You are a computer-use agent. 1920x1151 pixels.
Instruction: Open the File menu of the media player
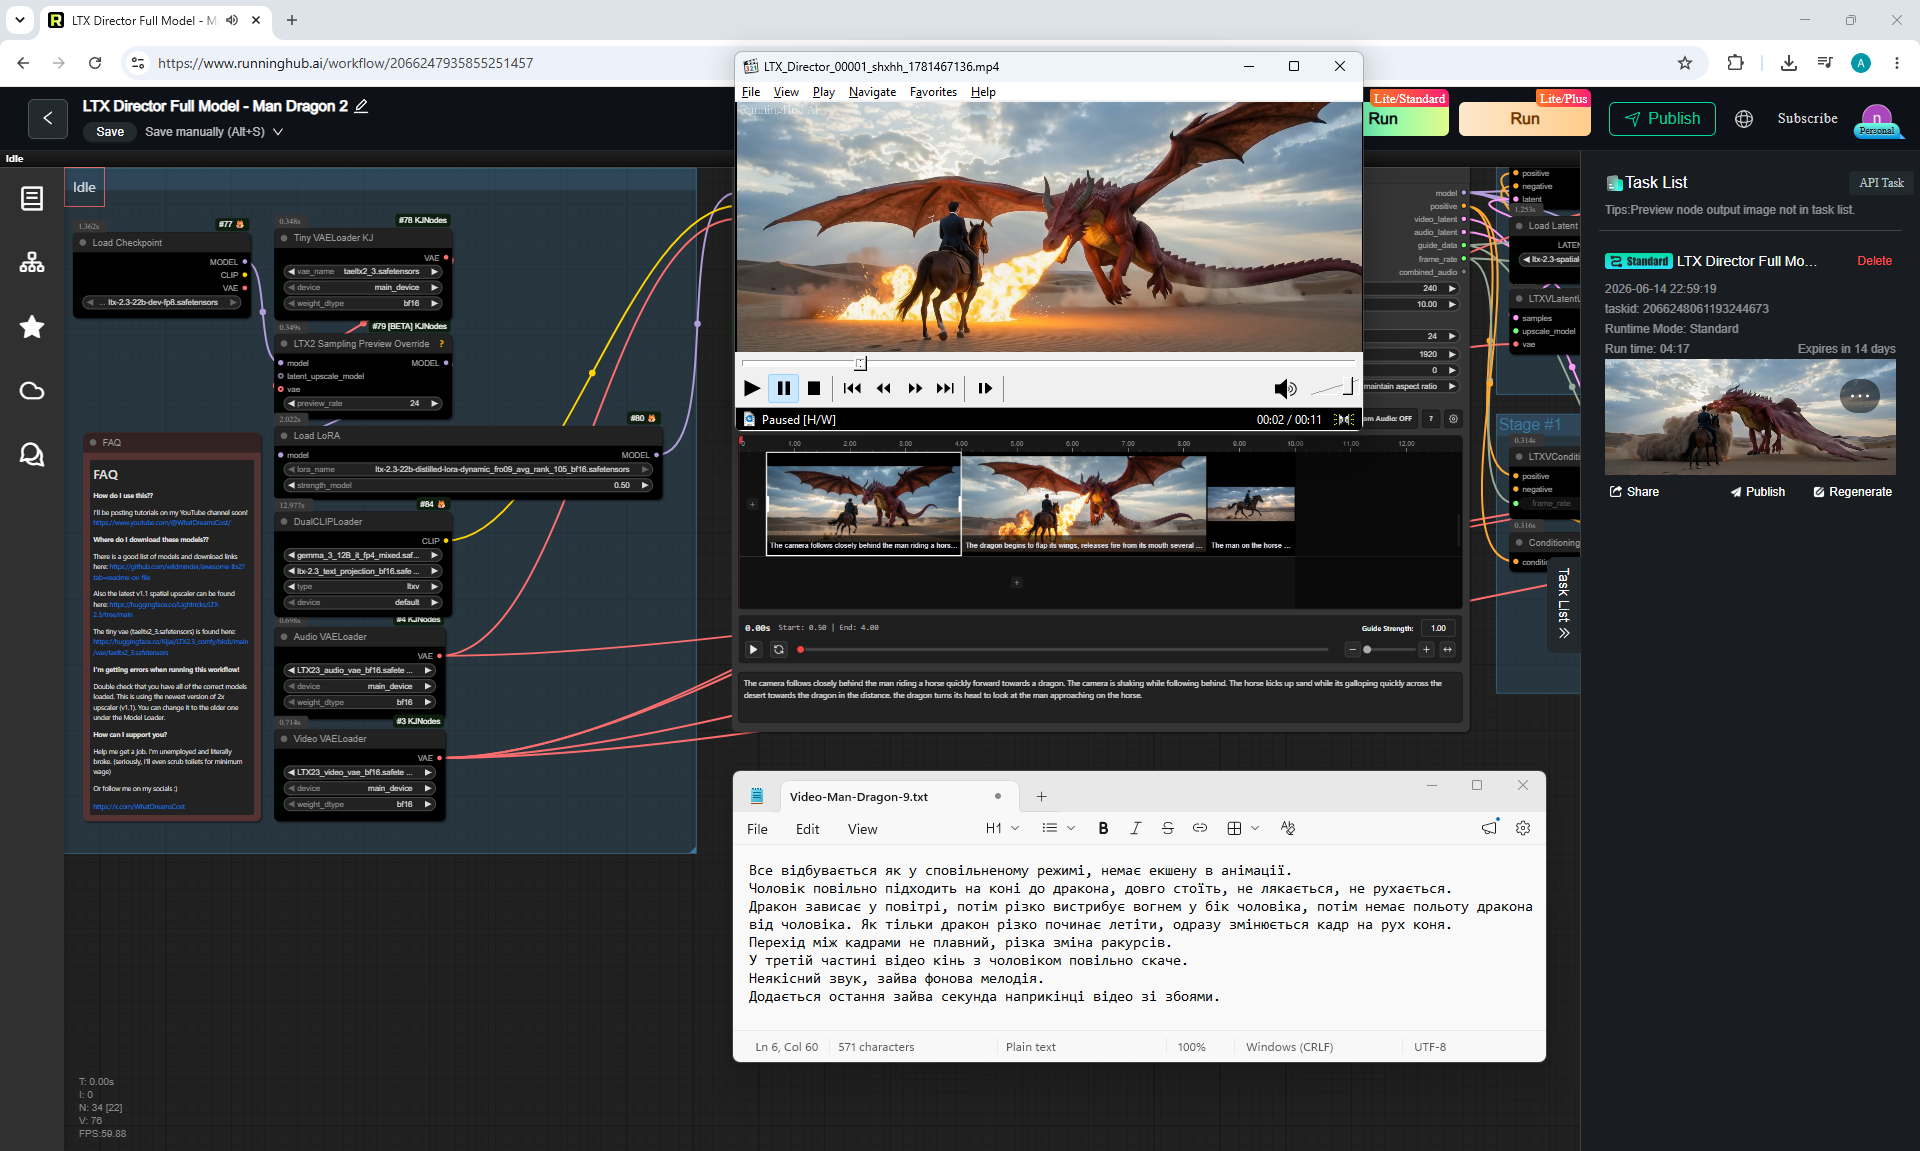pos(751,92)
